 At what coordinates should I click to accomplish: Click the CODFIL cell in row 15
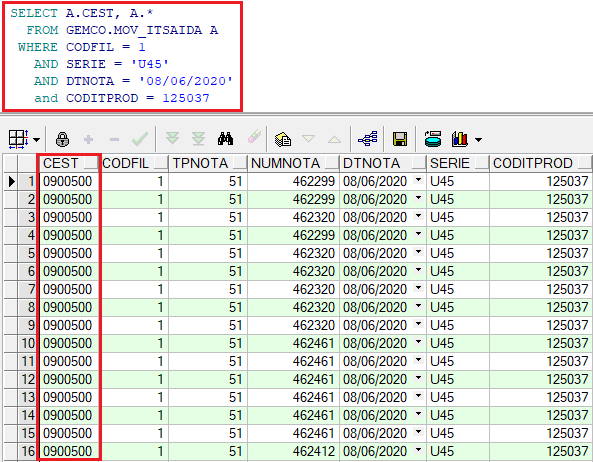tap(134, 434)
